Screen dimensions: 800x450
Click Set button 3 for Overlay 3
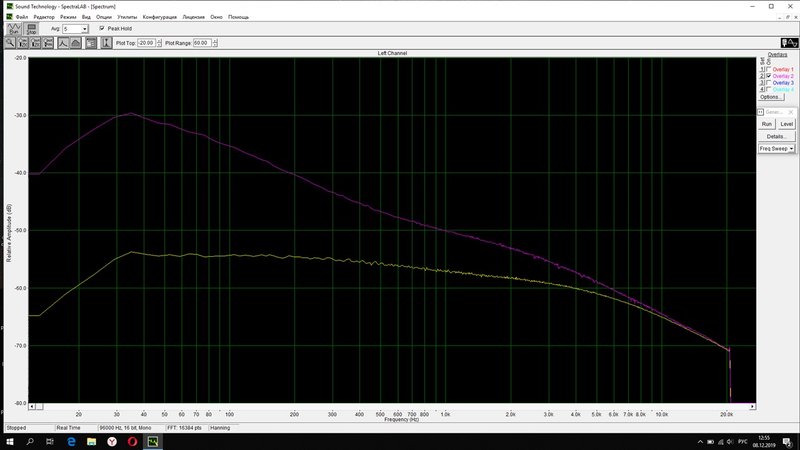point(762,83)
